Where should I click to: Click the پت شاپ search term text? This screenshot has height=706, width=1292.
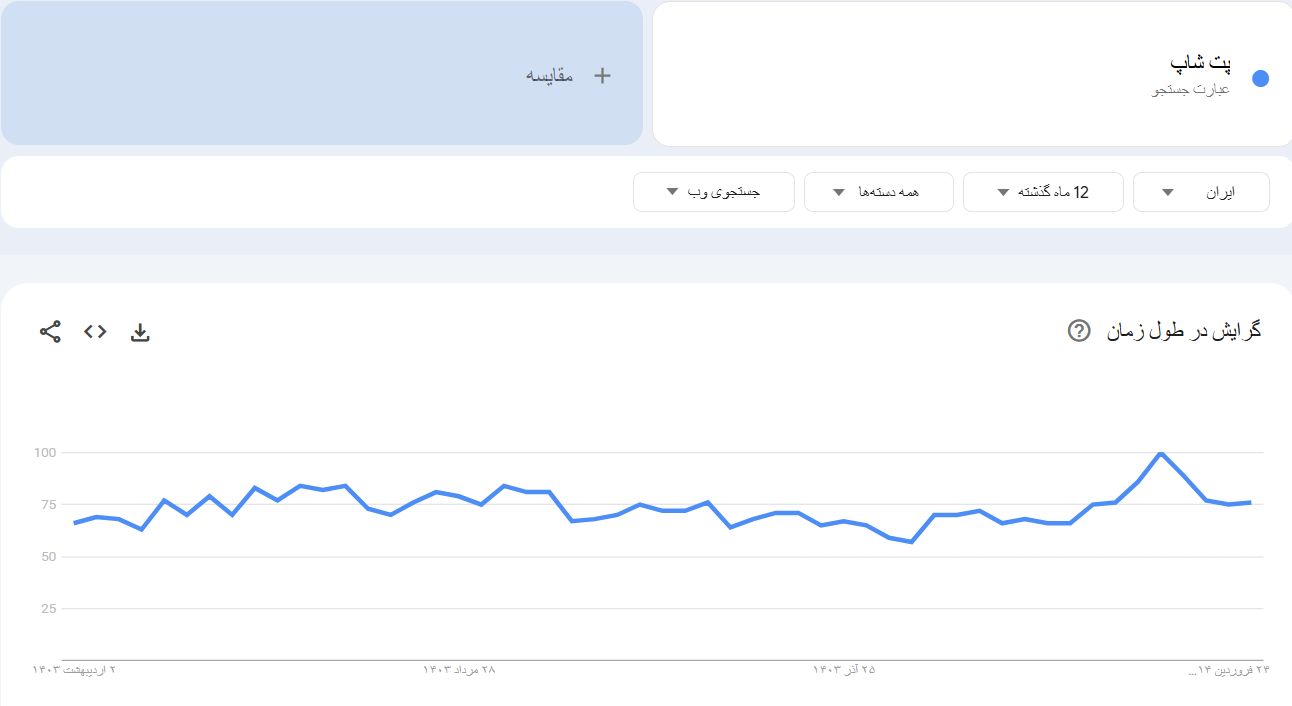[x=1200, y=63]
